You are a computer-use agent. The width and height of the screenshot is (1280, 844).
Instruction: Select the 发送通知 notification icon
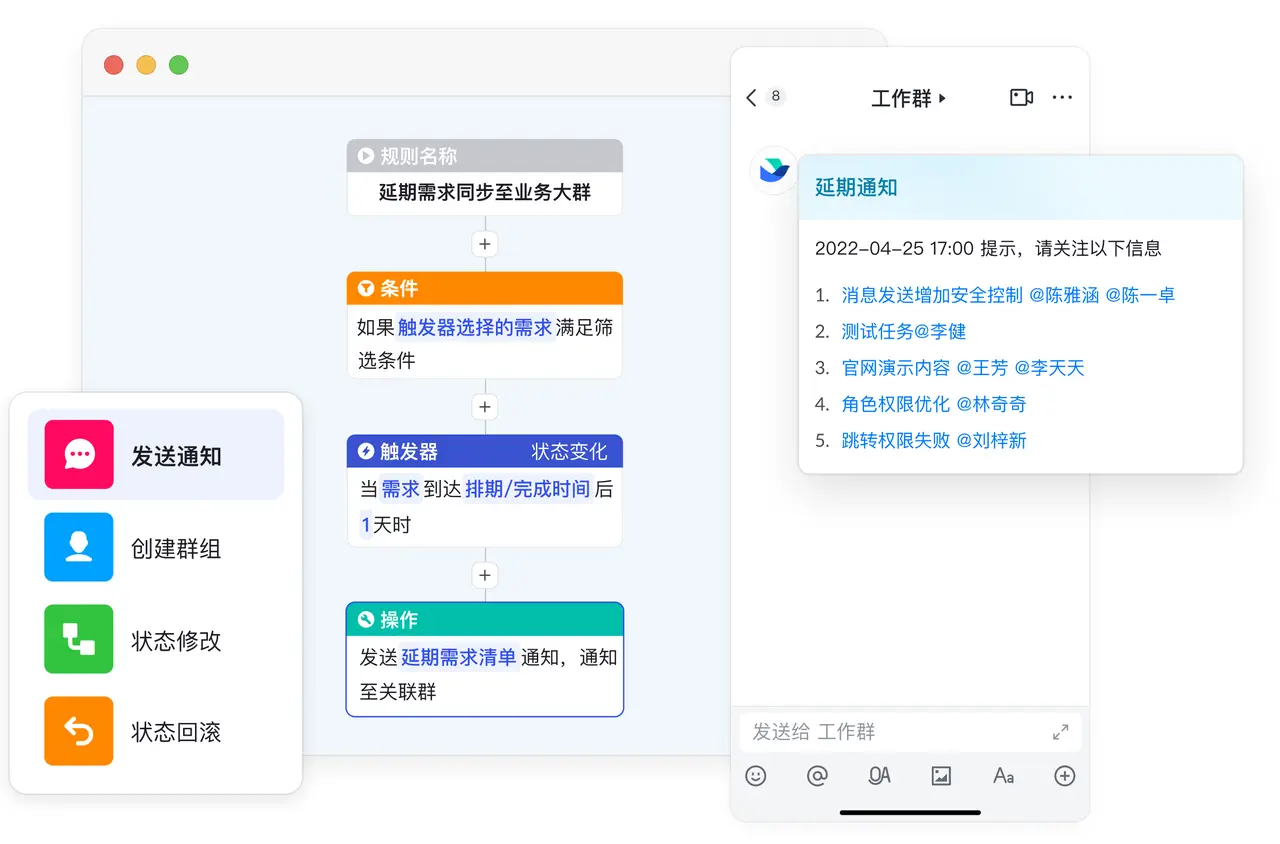coord(78,453)
